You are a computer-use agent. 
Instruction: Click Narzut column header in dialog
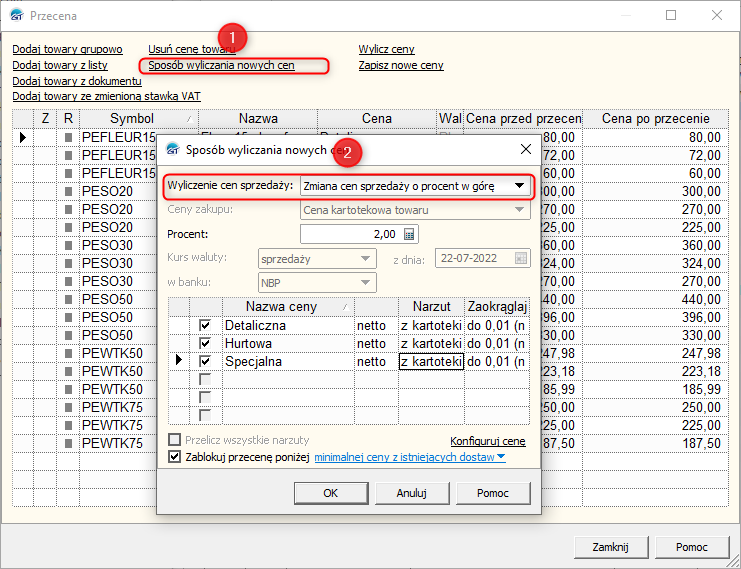pyautogui.click(x=431, y=307)
